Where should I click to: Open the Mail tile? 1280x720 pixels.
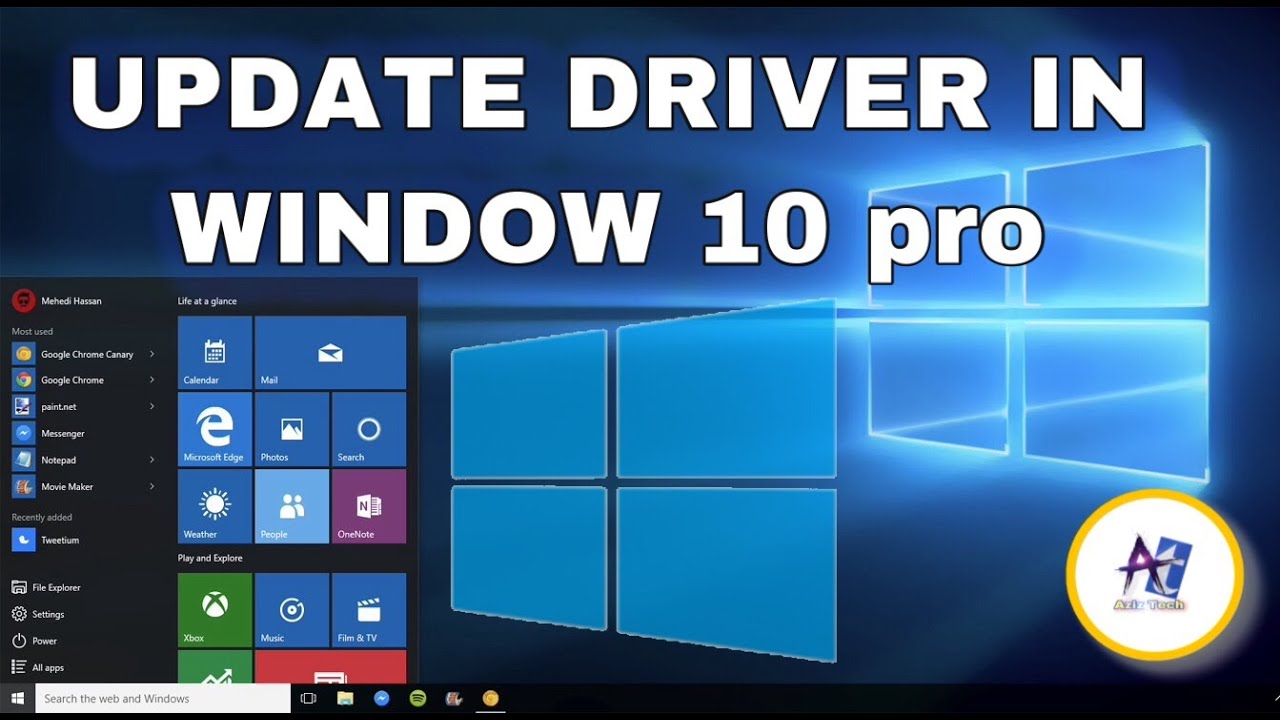pos(330,352)
